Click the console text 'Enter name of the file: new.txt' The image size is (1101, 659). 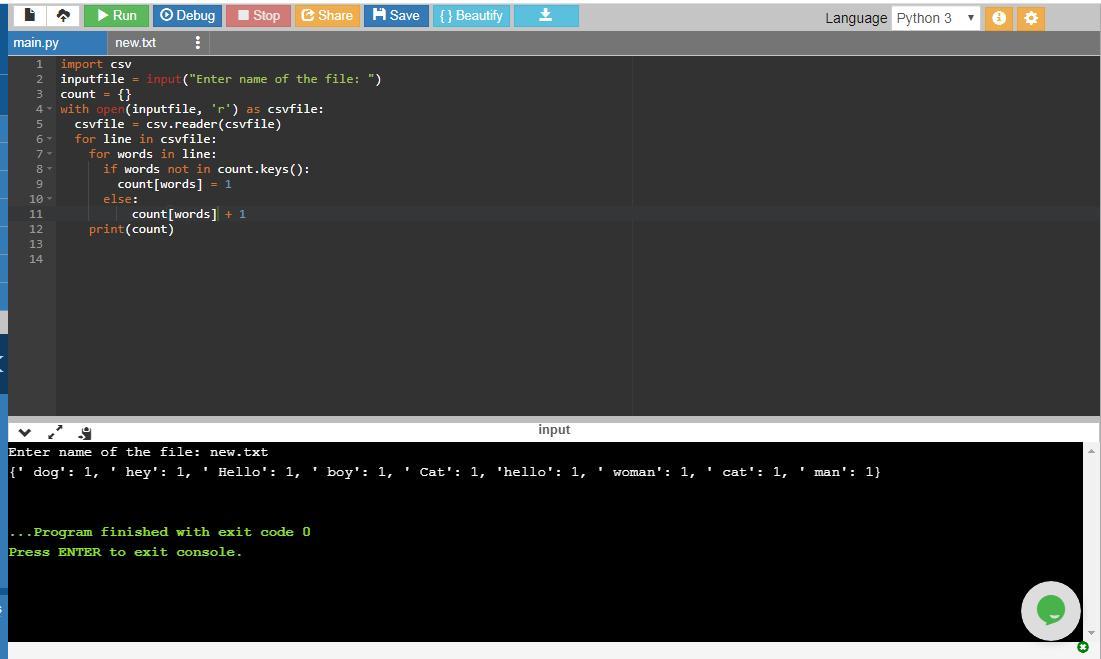click(138, 452)
